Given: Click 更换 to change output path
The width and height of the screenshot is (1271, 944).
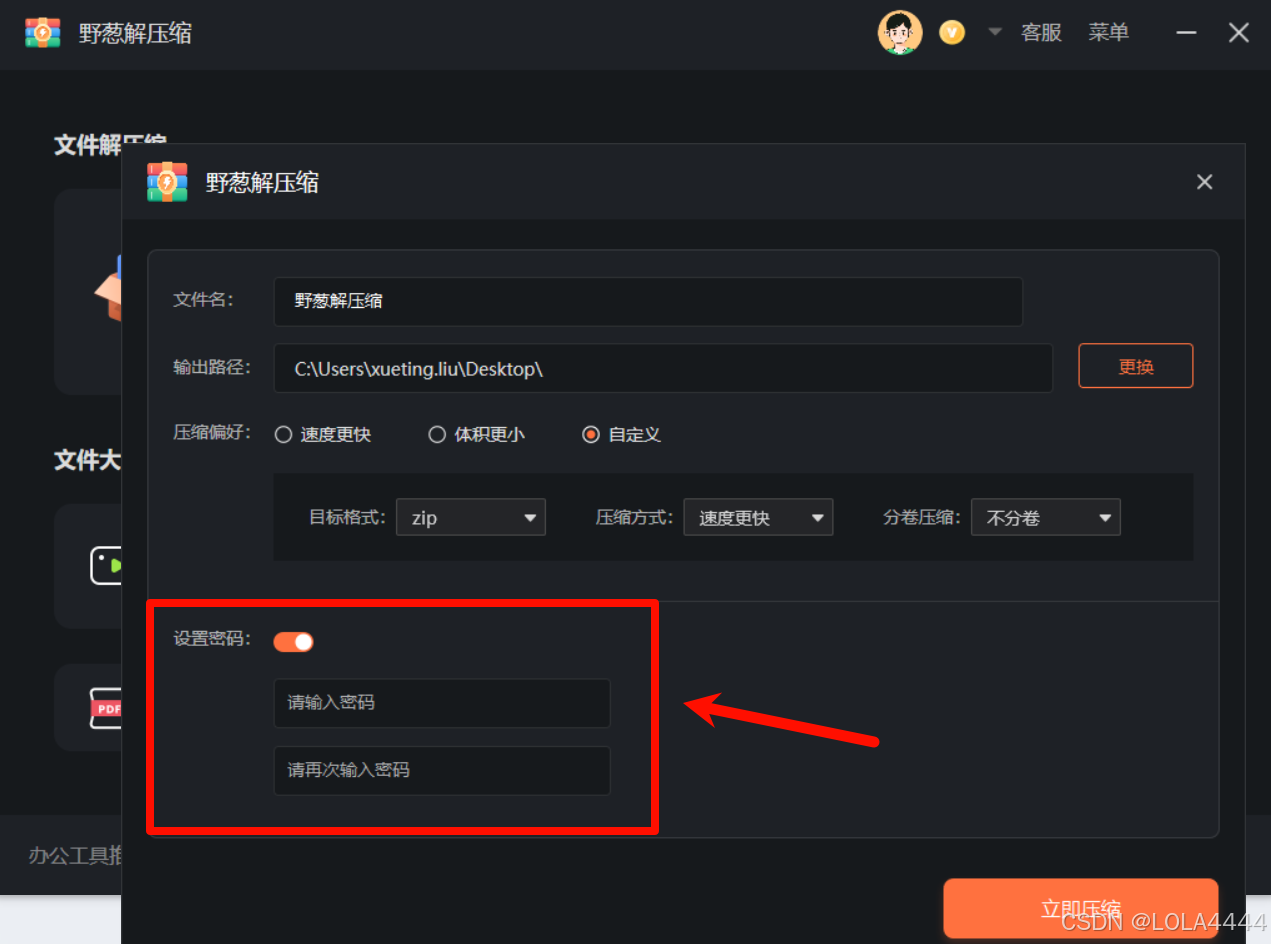Looking at the screenshot, I should point(1136,366).
